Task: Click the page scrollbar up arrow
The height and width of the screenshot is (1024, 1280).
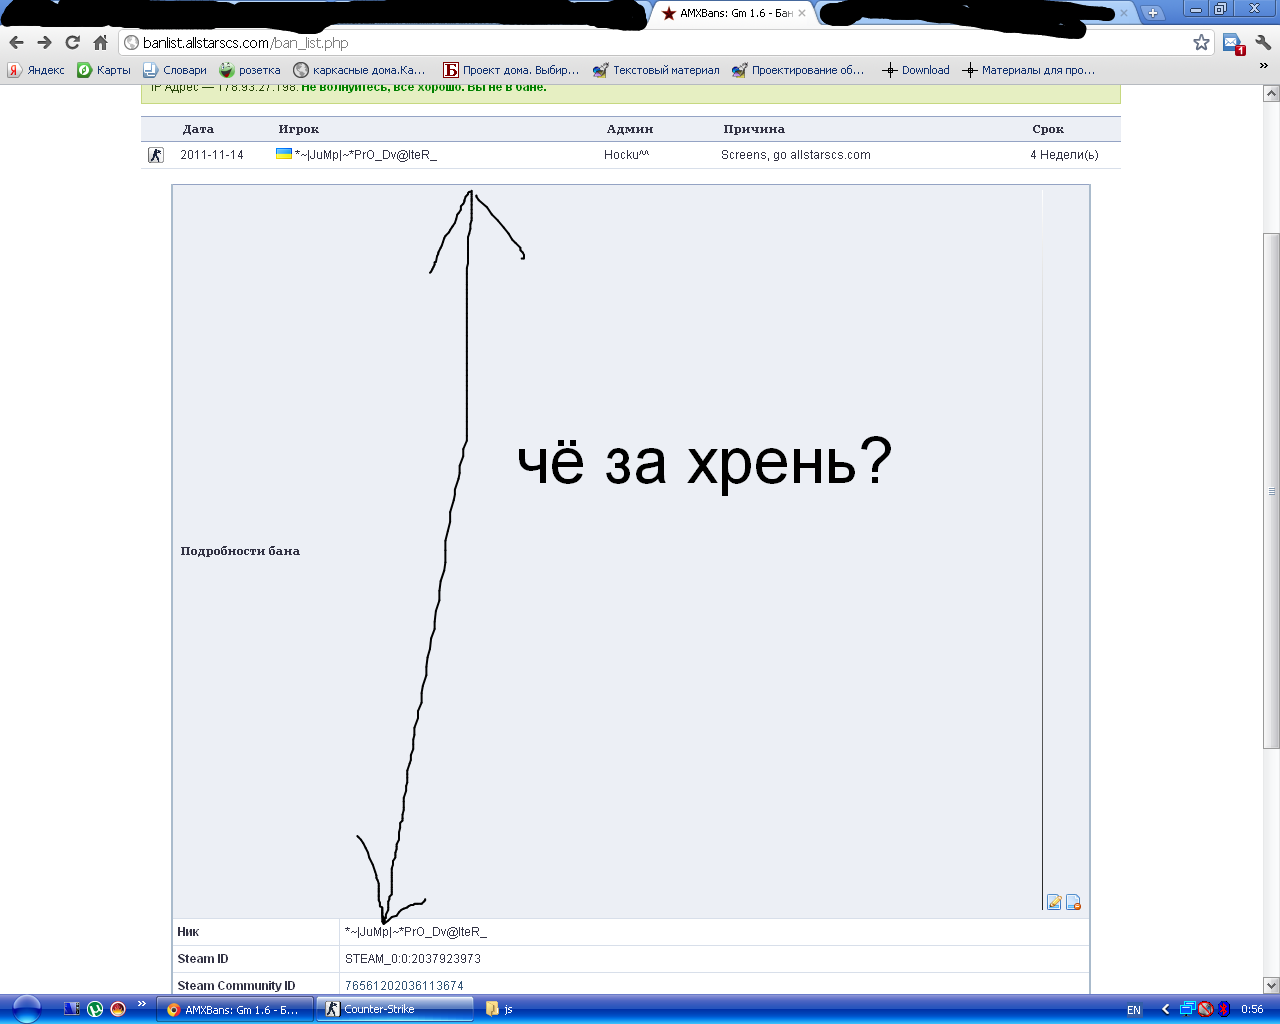Action: (1271, 94)
